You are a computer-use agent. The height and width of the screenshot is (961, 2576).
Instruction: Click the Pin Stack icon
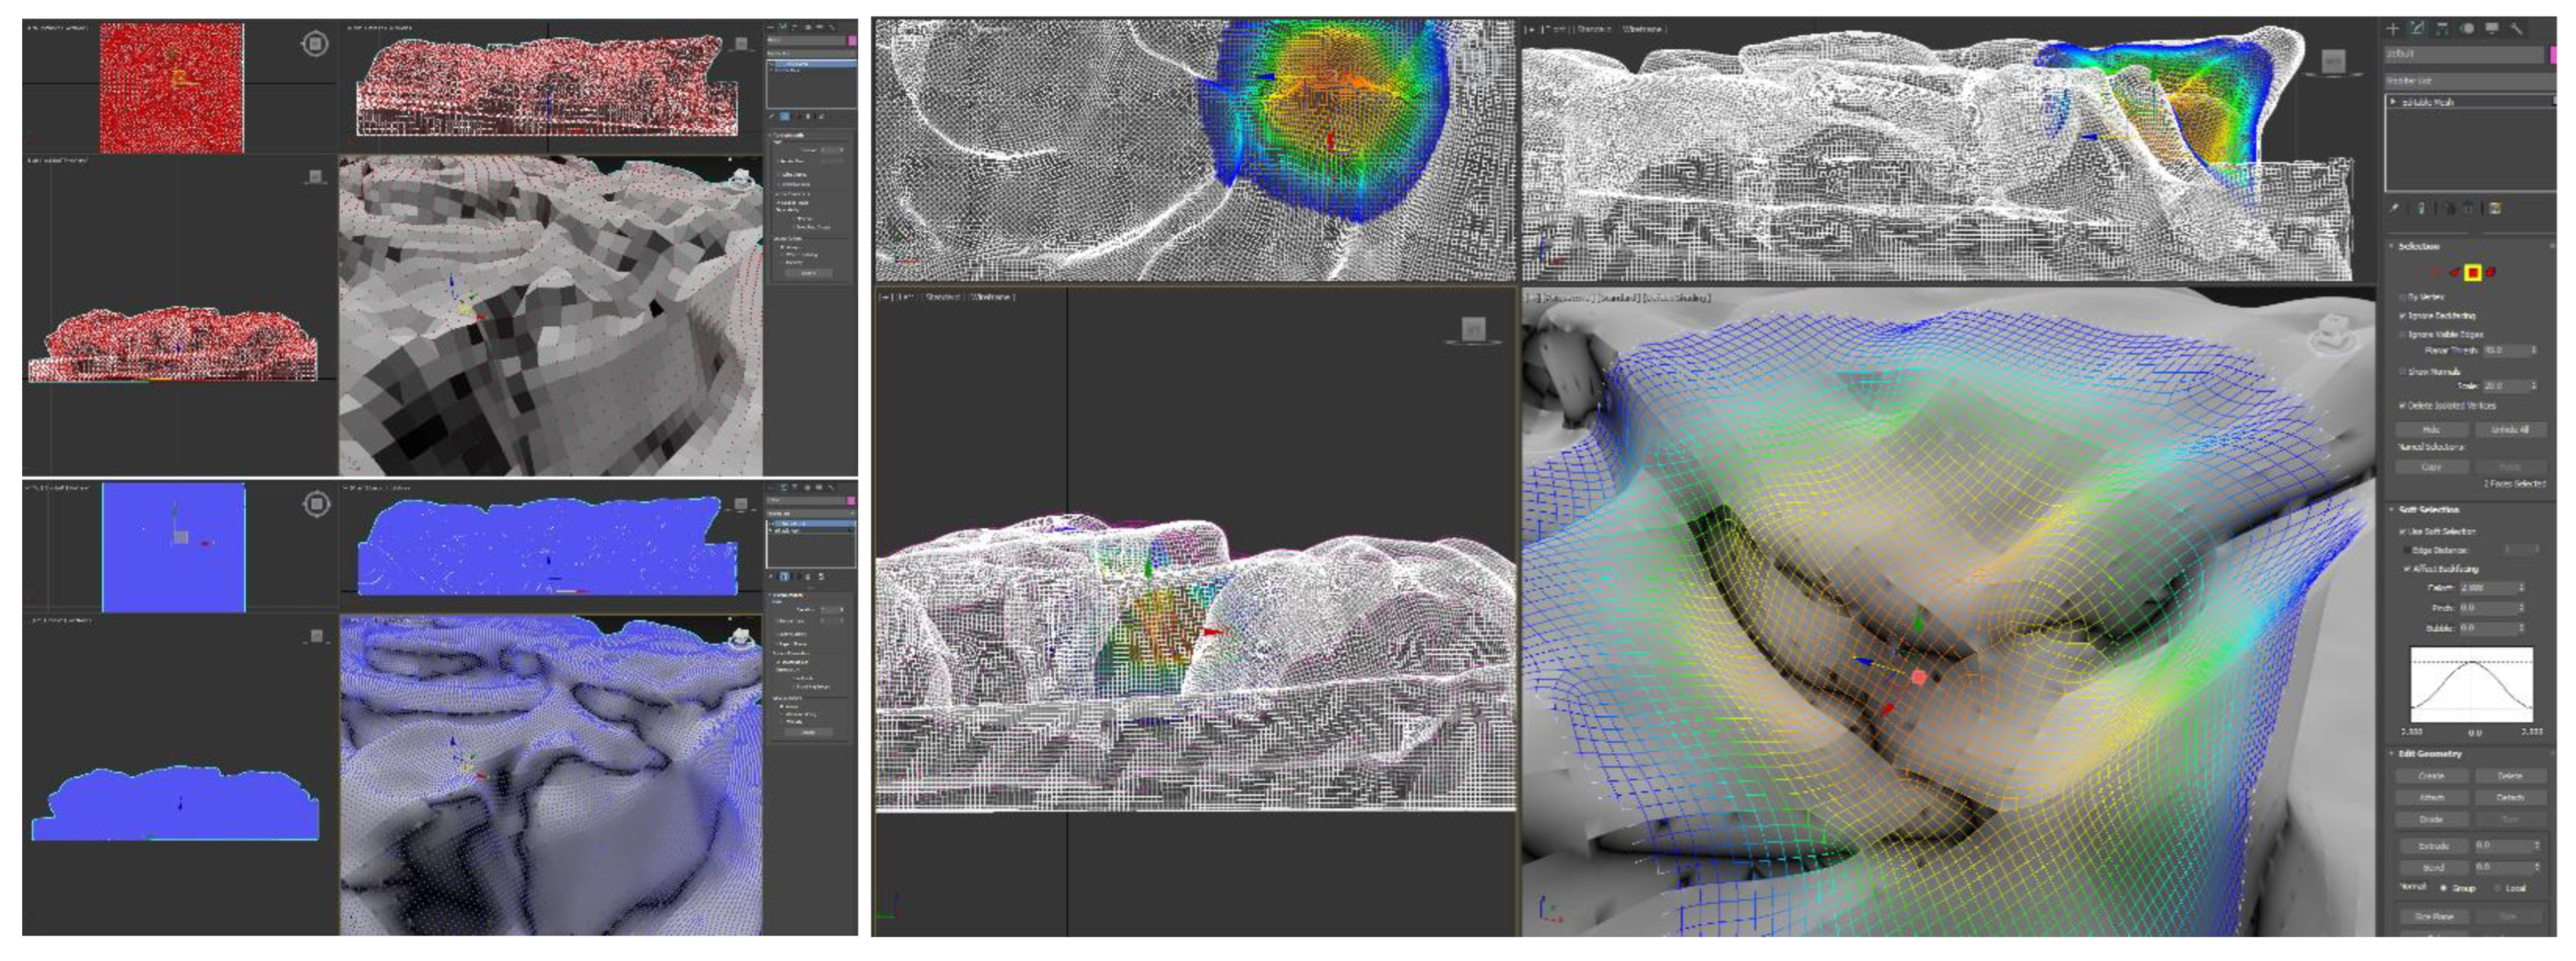(x=2395, y=209)
